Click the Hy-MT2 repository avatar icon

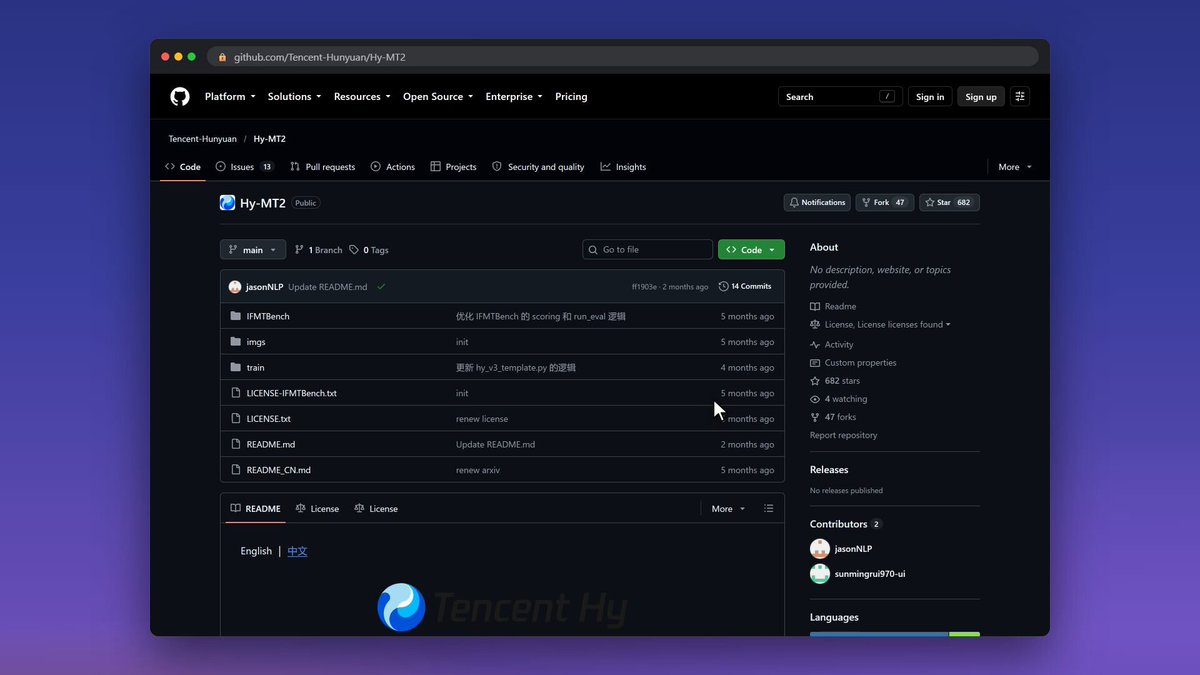[x=227, y=203]
